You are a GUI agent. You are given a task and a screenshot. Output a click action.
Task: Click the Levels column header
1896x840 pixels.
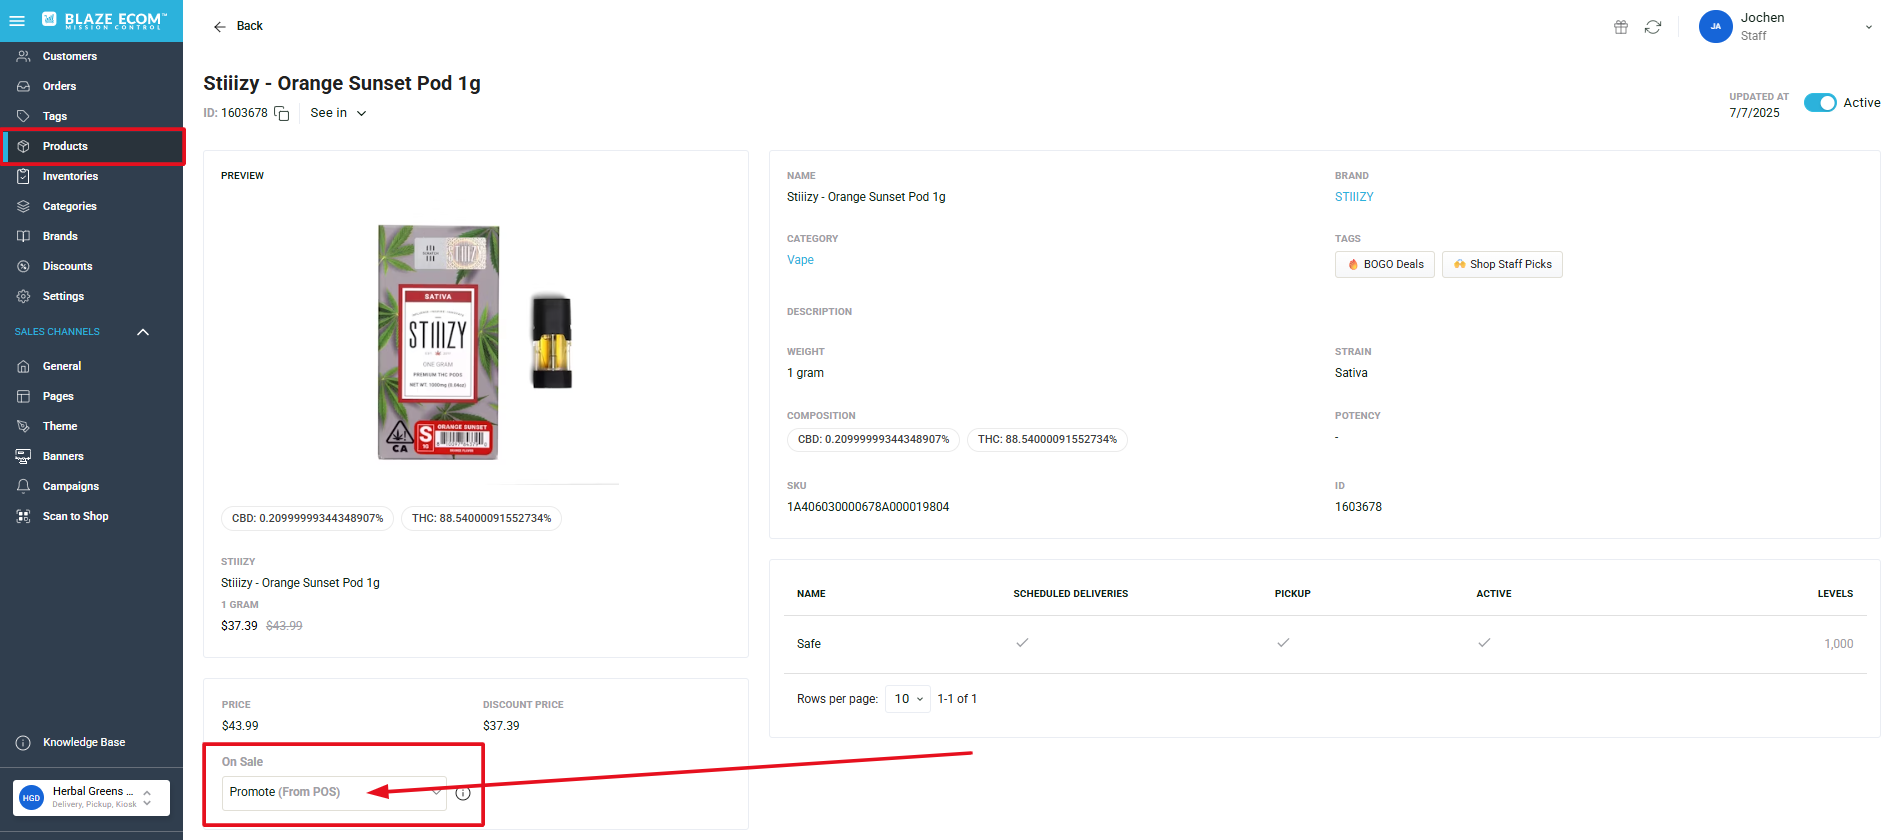click(1835, 594)
